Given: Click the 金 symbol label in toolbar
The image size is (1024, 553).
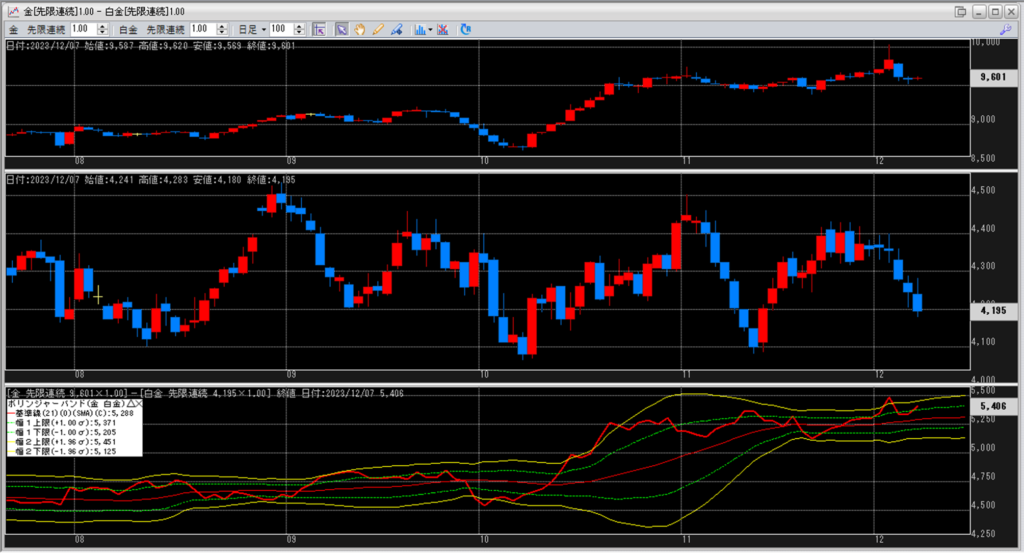Looking at the screenshot, I should [x=13, y=29].
